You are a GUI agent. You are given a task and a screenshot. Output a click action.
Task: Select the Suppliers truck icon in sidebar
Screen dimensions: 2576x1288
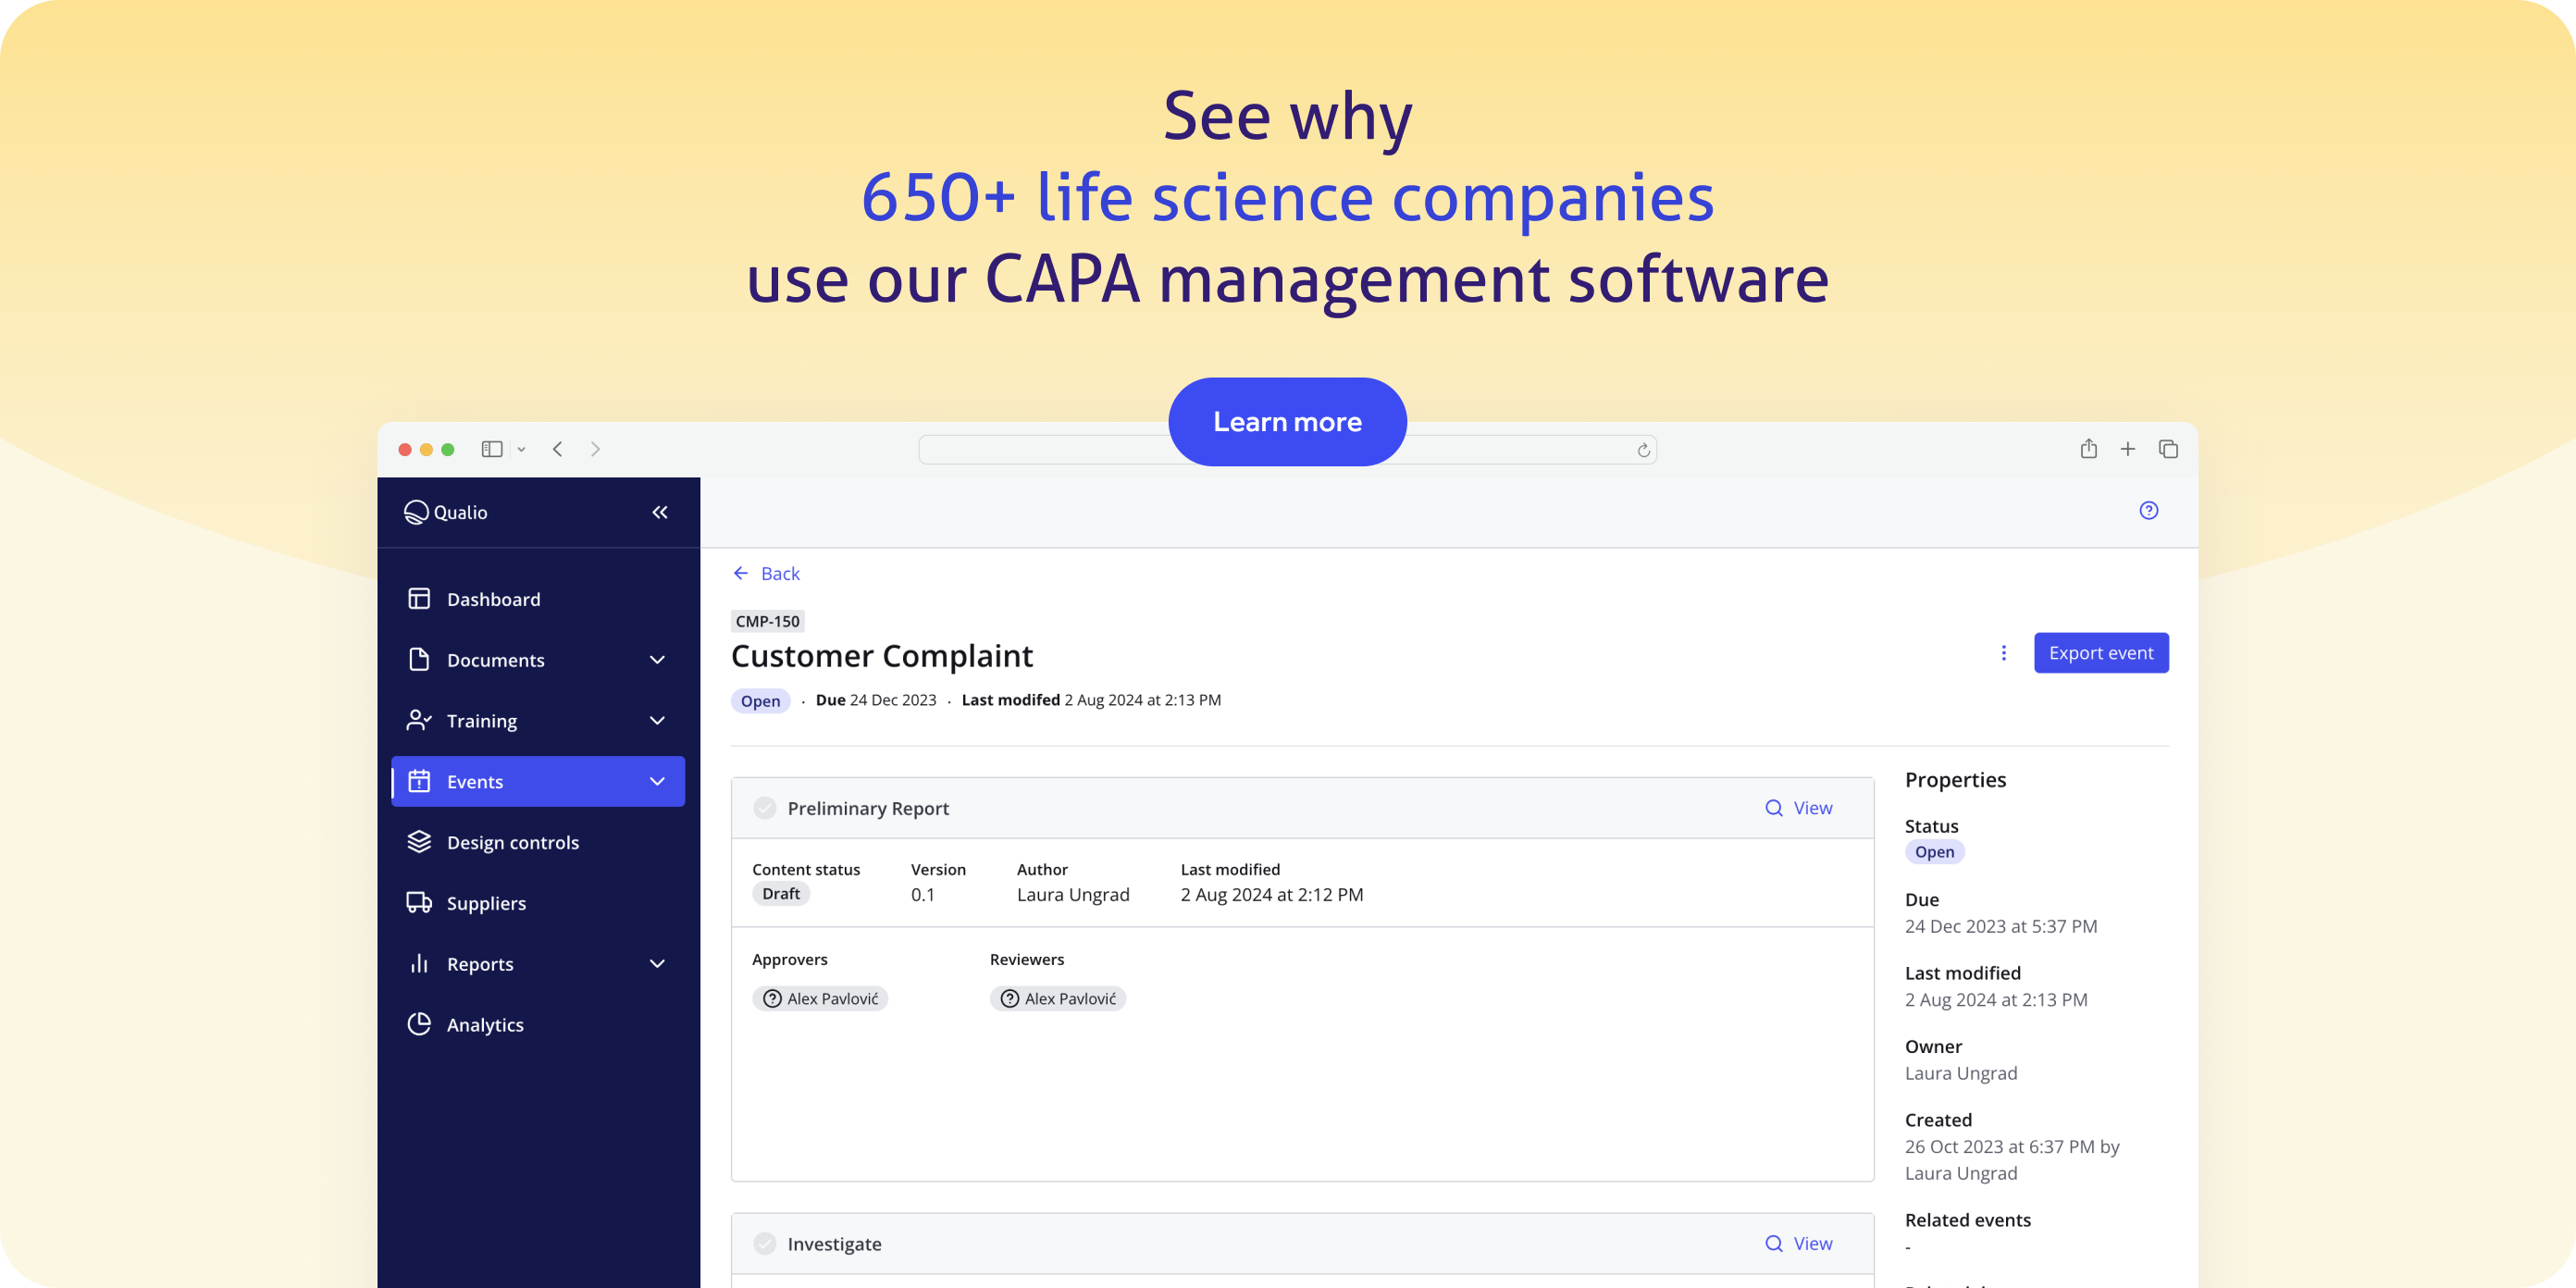[x=418, y=902]
